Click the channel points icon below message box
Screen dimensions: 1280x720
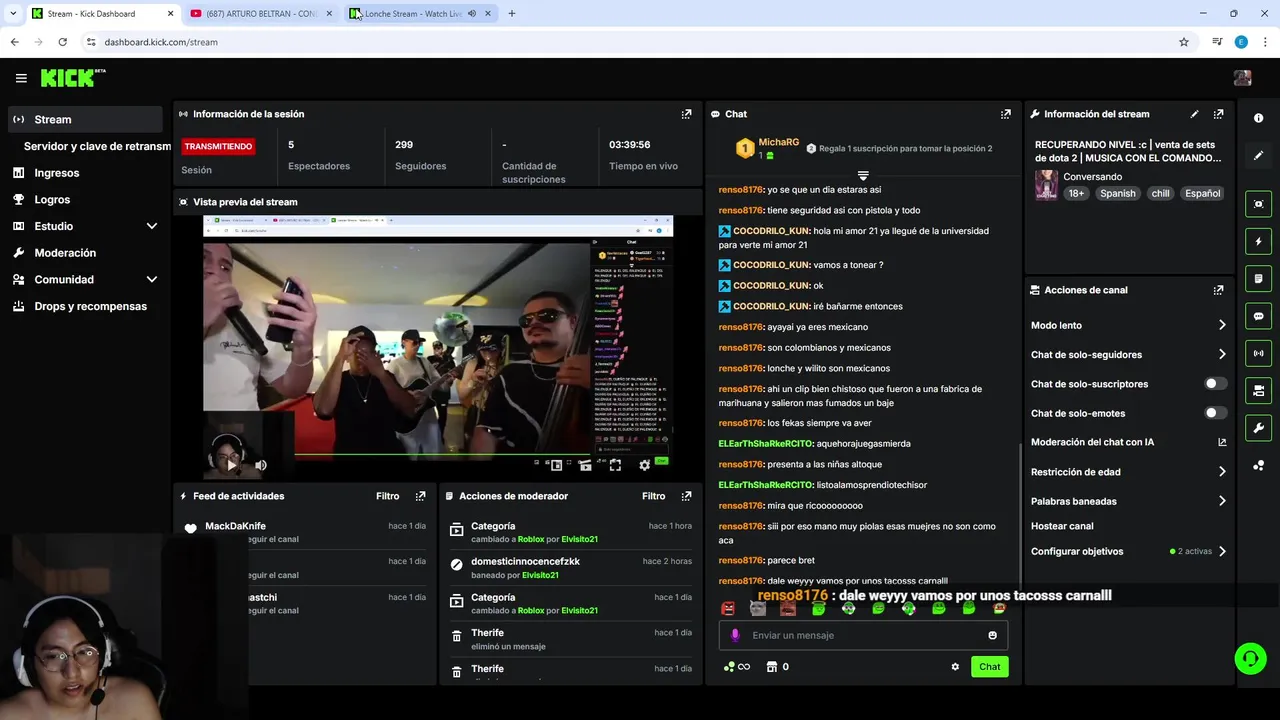click(x=729, y=667)
